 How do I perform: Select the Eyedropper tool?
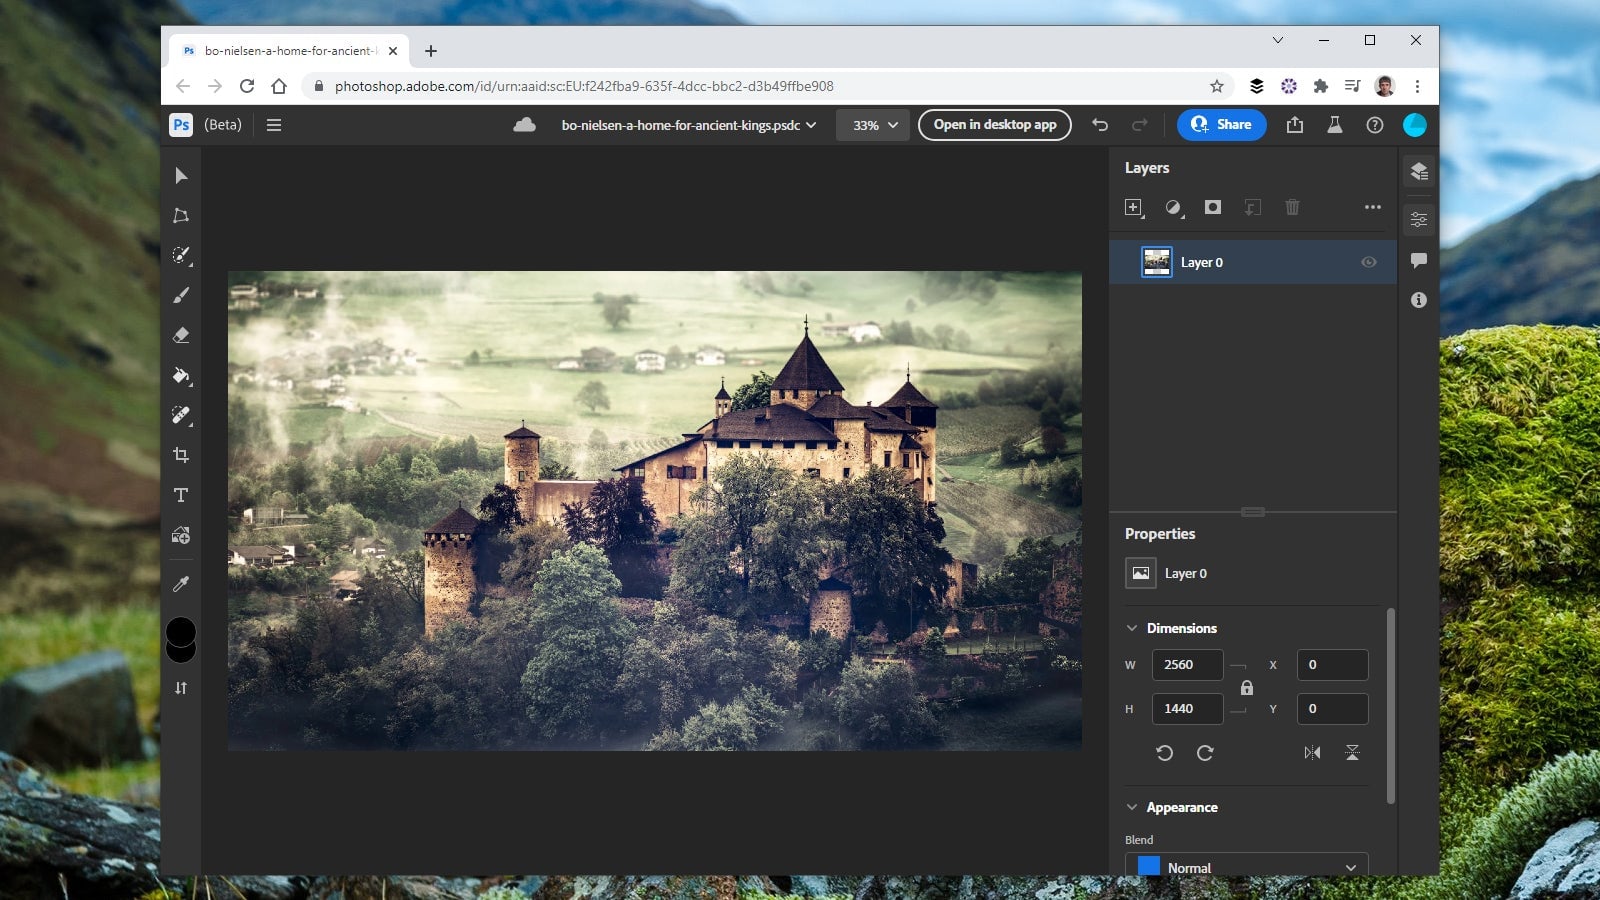tap(181, 584)
